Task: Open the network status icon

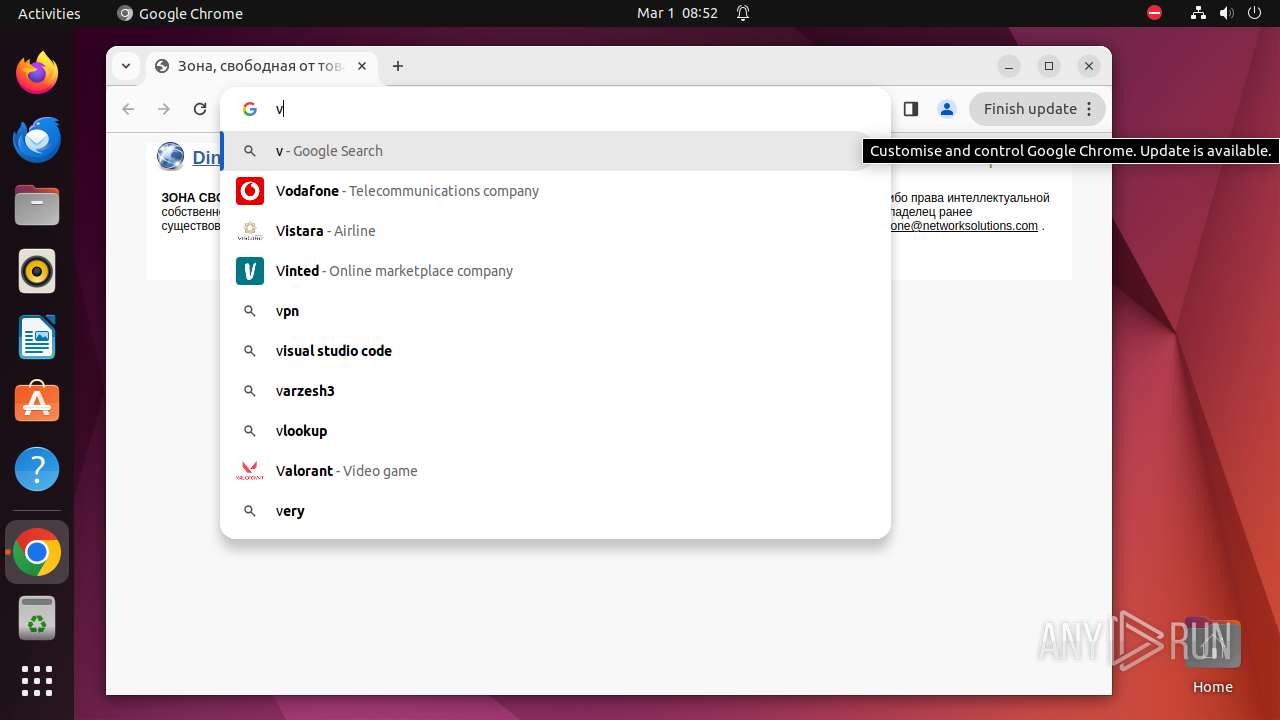Action: pos(1198,13)
